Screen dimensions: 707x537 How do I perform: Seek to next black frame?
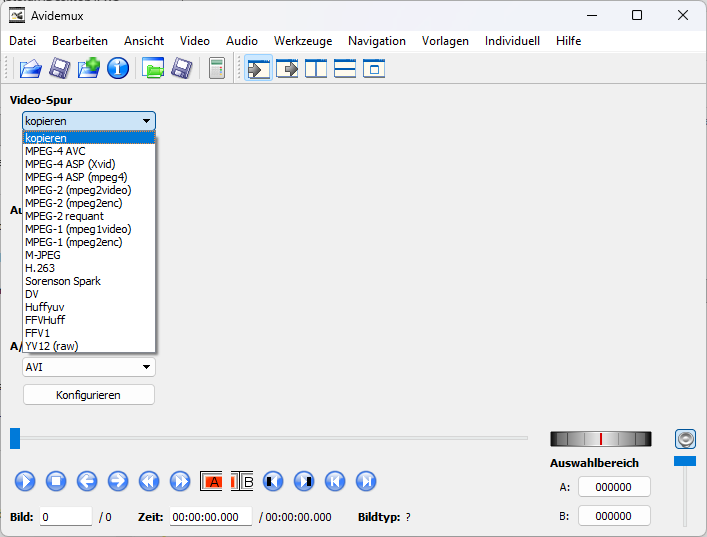tap(304, 481)
